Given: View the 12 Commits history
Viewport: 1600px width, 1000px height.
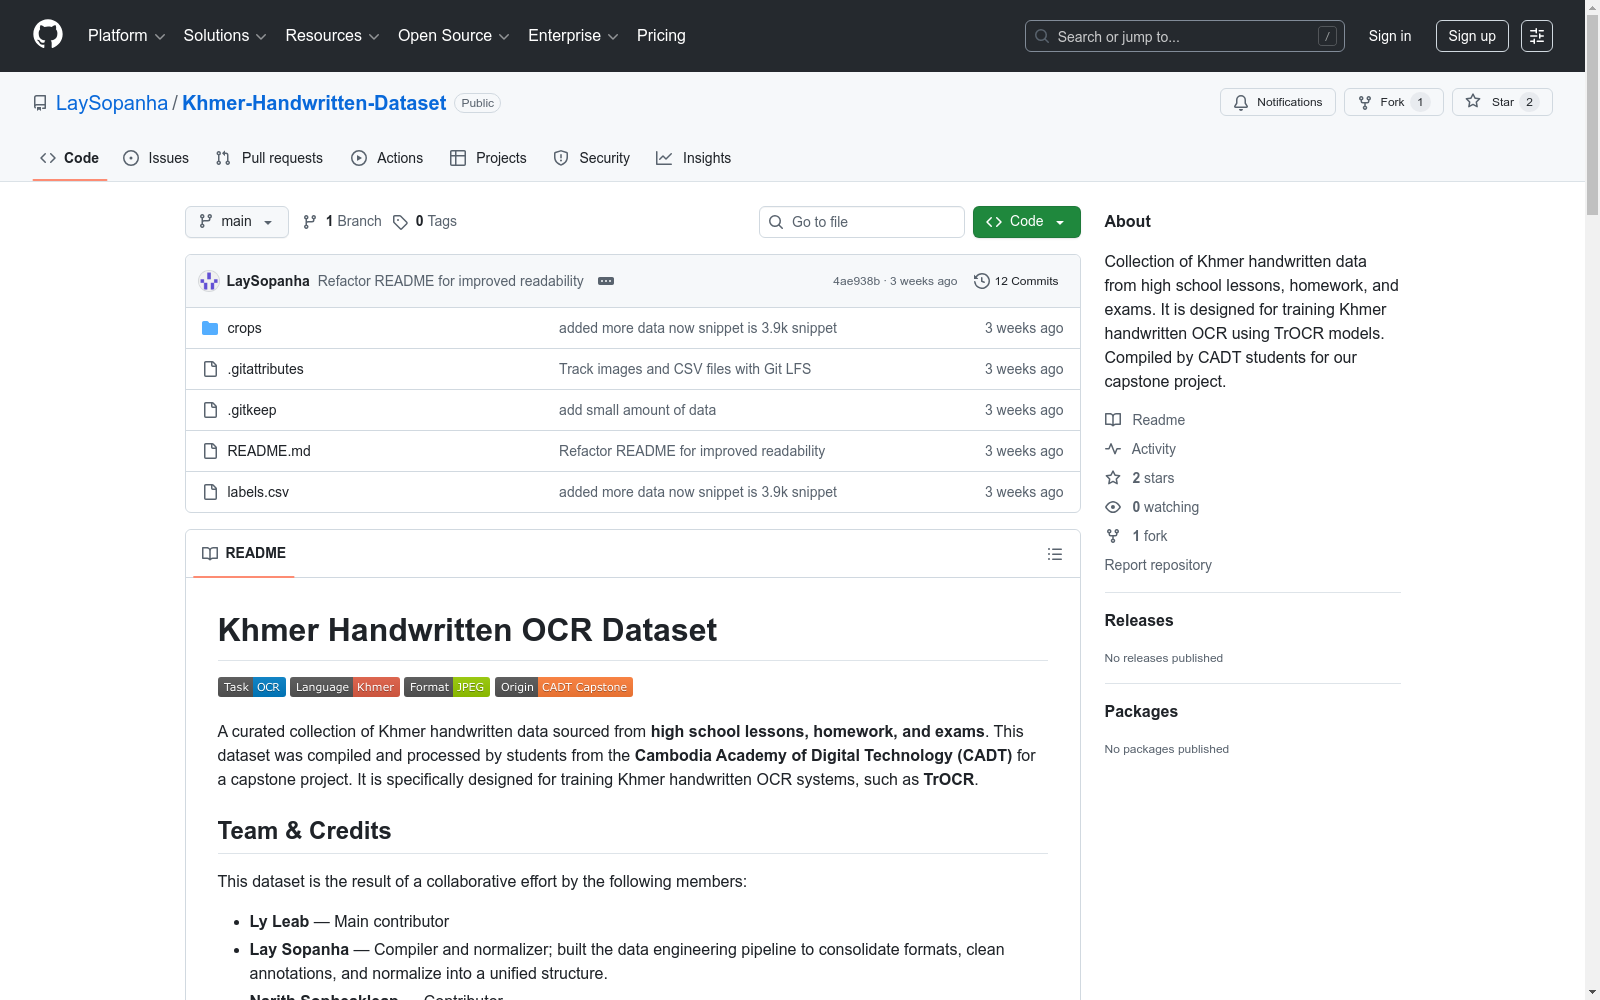Looking at the screenshot, I should tap(1016, 281).
